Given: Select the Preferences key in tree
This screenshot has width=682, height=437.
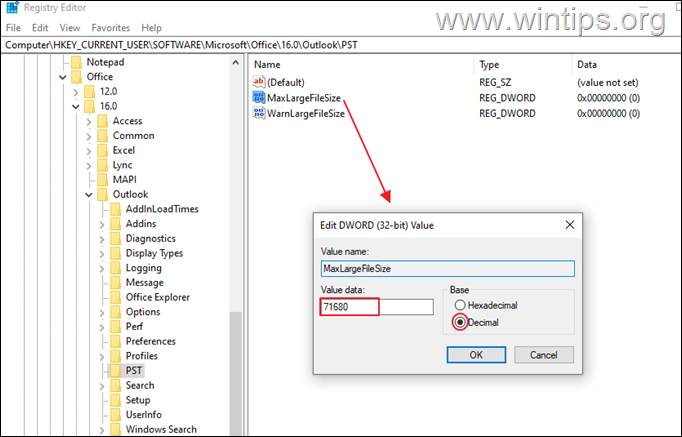Looking at the screenshot, I should [x=150, y=341].
